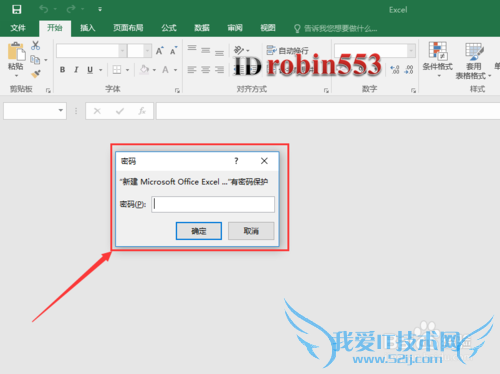Switch to the 数据 ribbon tab

click(202, 28)
